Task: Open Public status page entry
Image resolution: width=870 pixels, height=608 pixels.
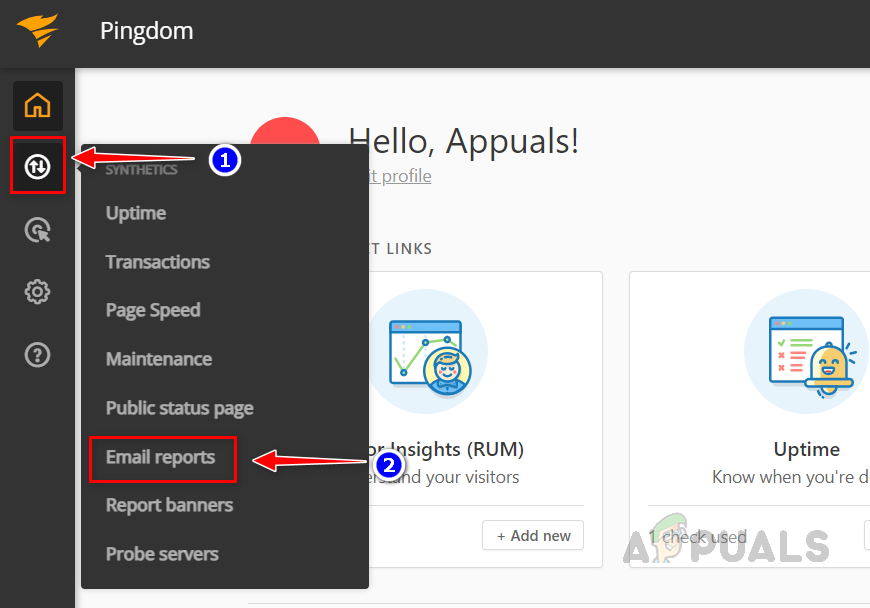Action: pyautogui.click(x=180, y=408)
